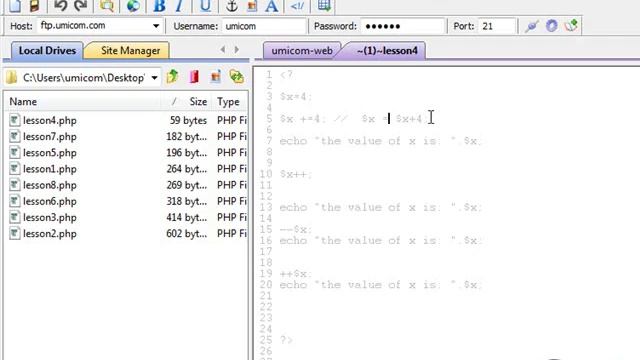Select lesson6.php in file list

(x=49, y=201)
